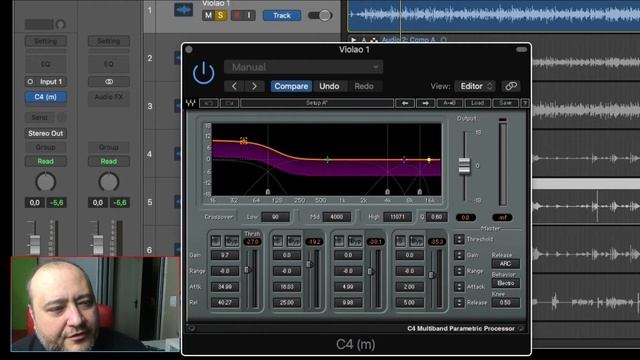640x360 pixels.
Task: Open the Waves help question mark button
Action: 525,103
